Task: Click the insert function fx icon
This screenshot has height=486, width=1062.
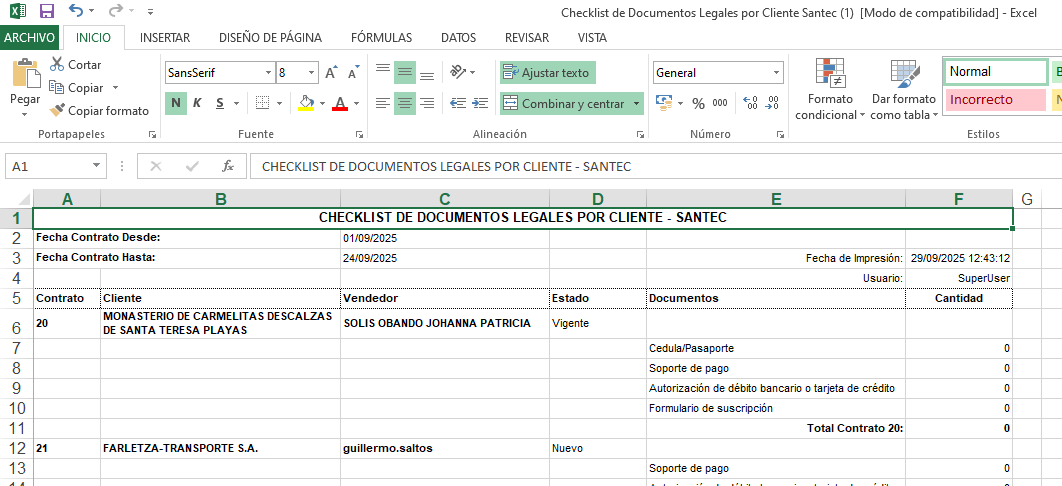Action: pos(227,166)
